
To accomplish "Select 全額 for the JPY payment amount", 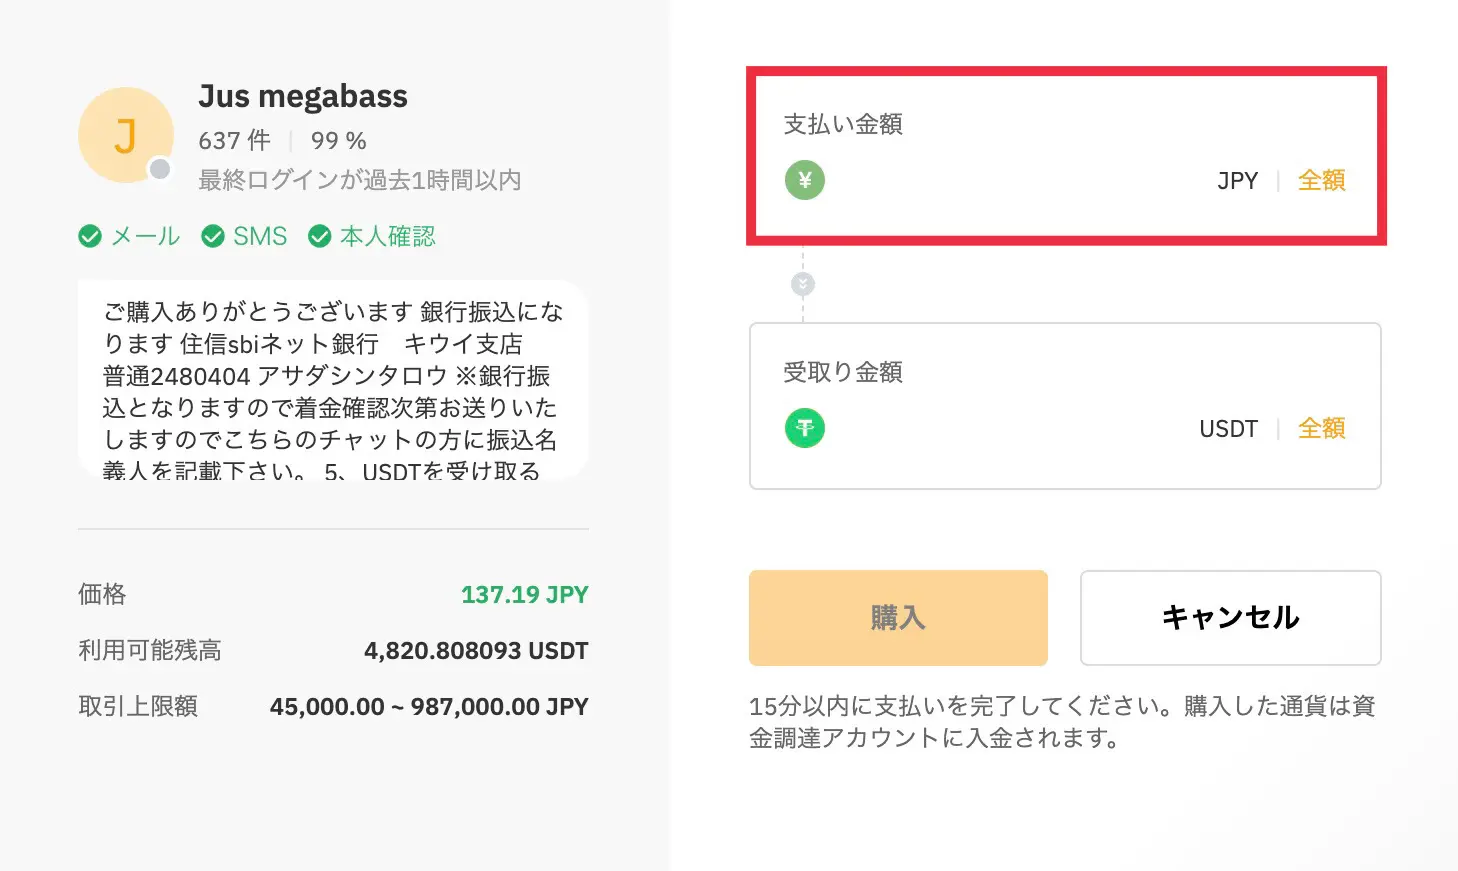I will tap(1321, 181).
